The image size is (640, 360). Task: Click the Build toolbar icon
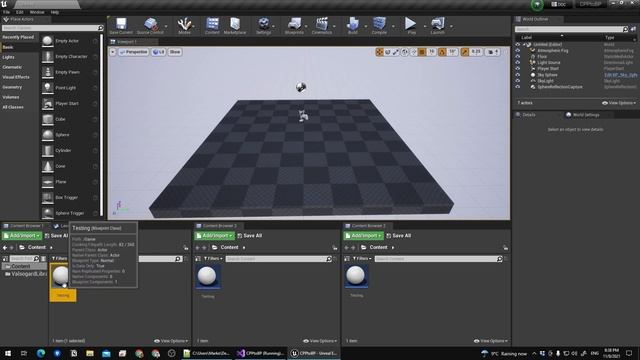tap(353, 26)
